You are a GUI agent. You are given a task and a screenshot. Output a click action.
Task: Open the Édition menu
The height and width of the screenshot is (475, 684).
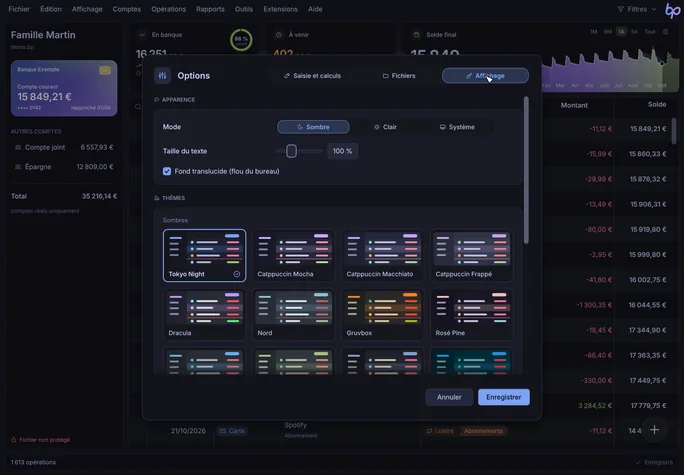pos(51,9)
